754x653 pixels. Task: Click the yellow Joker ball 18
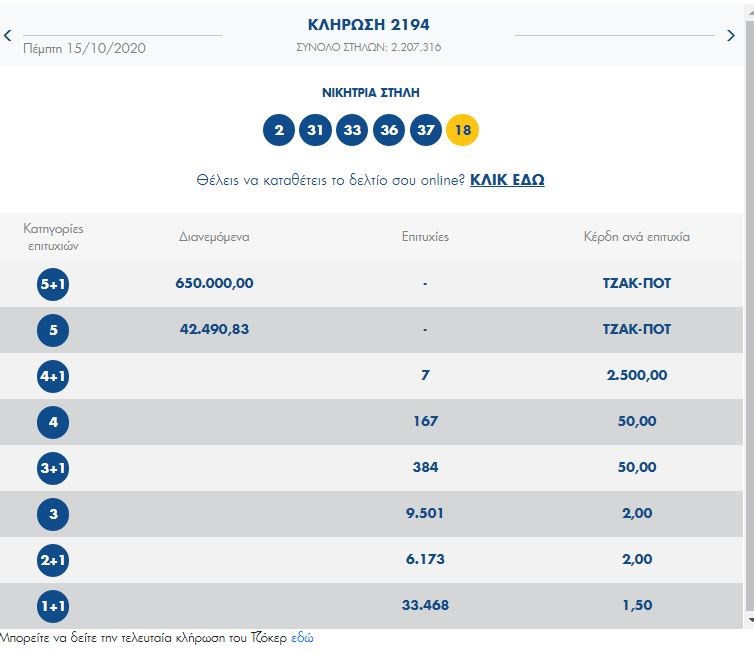(x=463, y=129)
